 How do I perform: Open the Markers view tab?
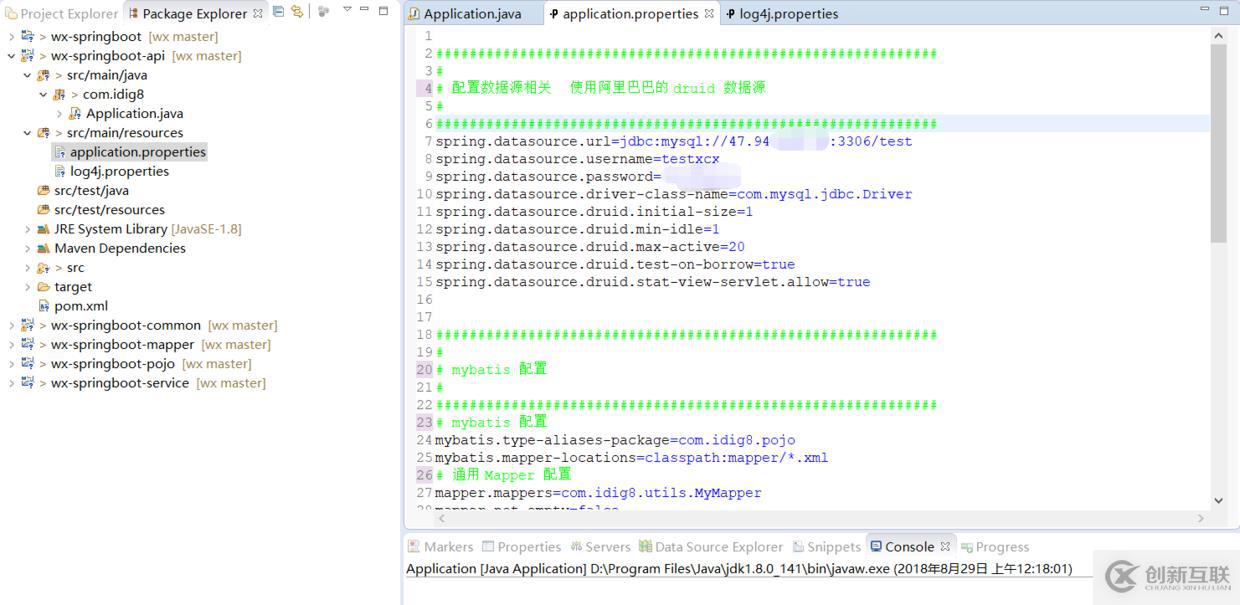point(440,547)
